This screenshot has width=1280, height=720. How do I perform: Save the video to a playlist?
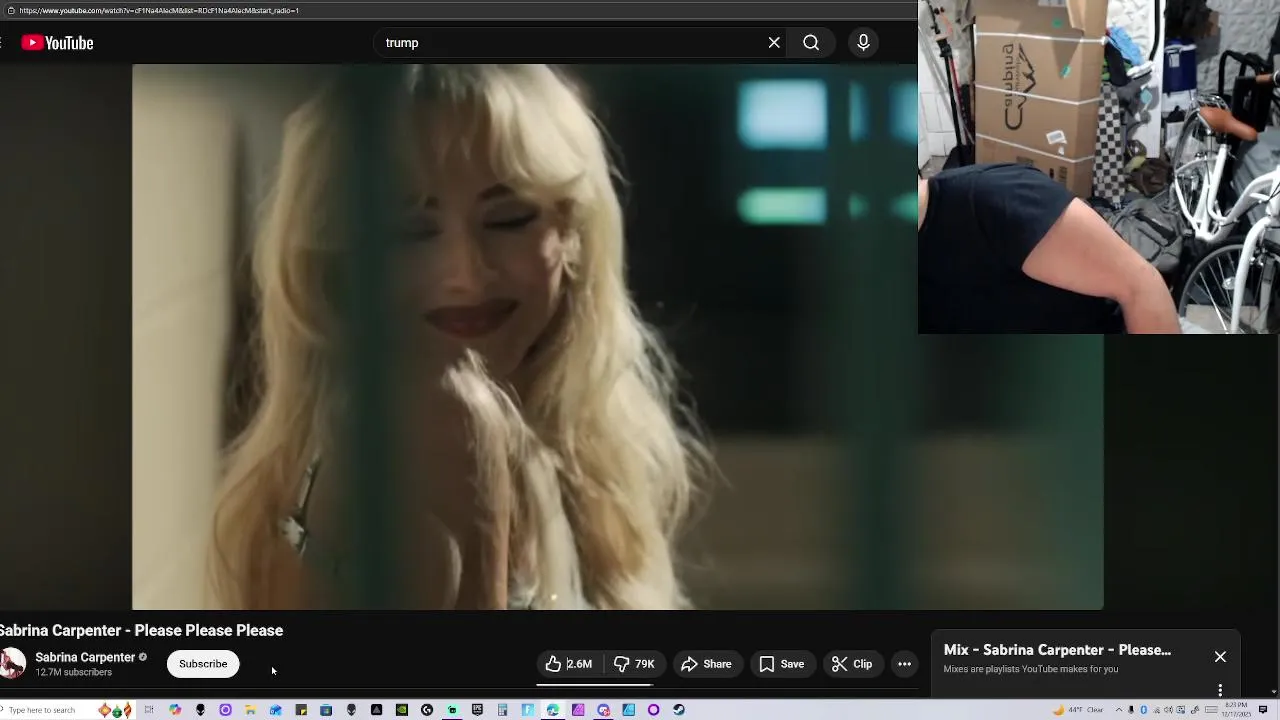tap(782, 664)
